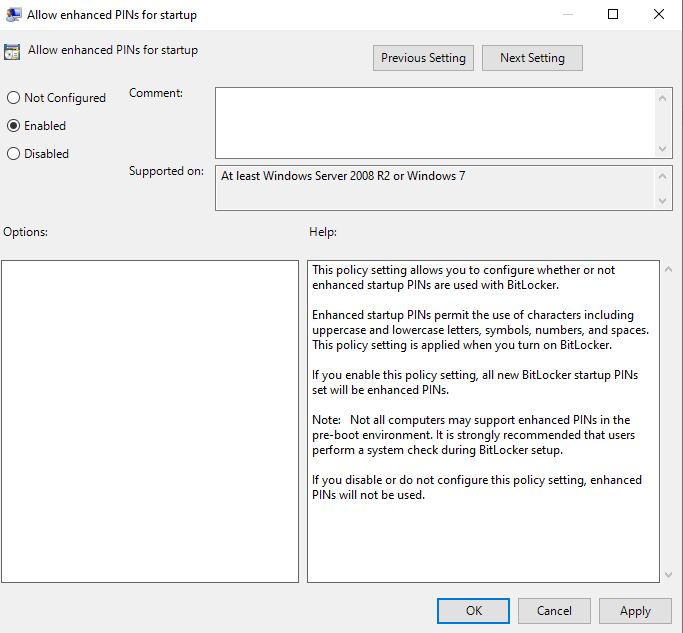This screenshot has width=683, height=633.
Task: Click the Comment box scroll down arrow
Action: [663, 149]
